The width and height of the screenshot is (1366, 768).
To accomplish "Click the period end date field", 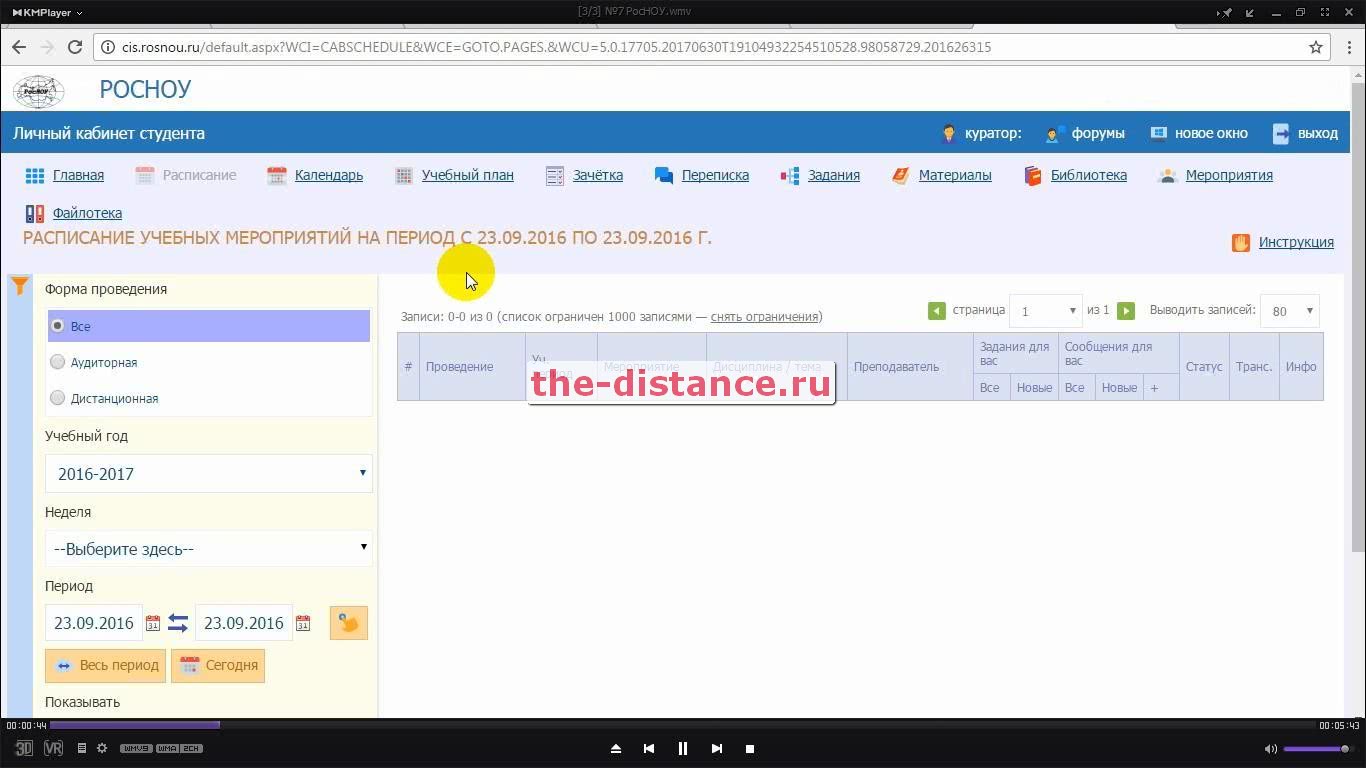I will 244,623.
